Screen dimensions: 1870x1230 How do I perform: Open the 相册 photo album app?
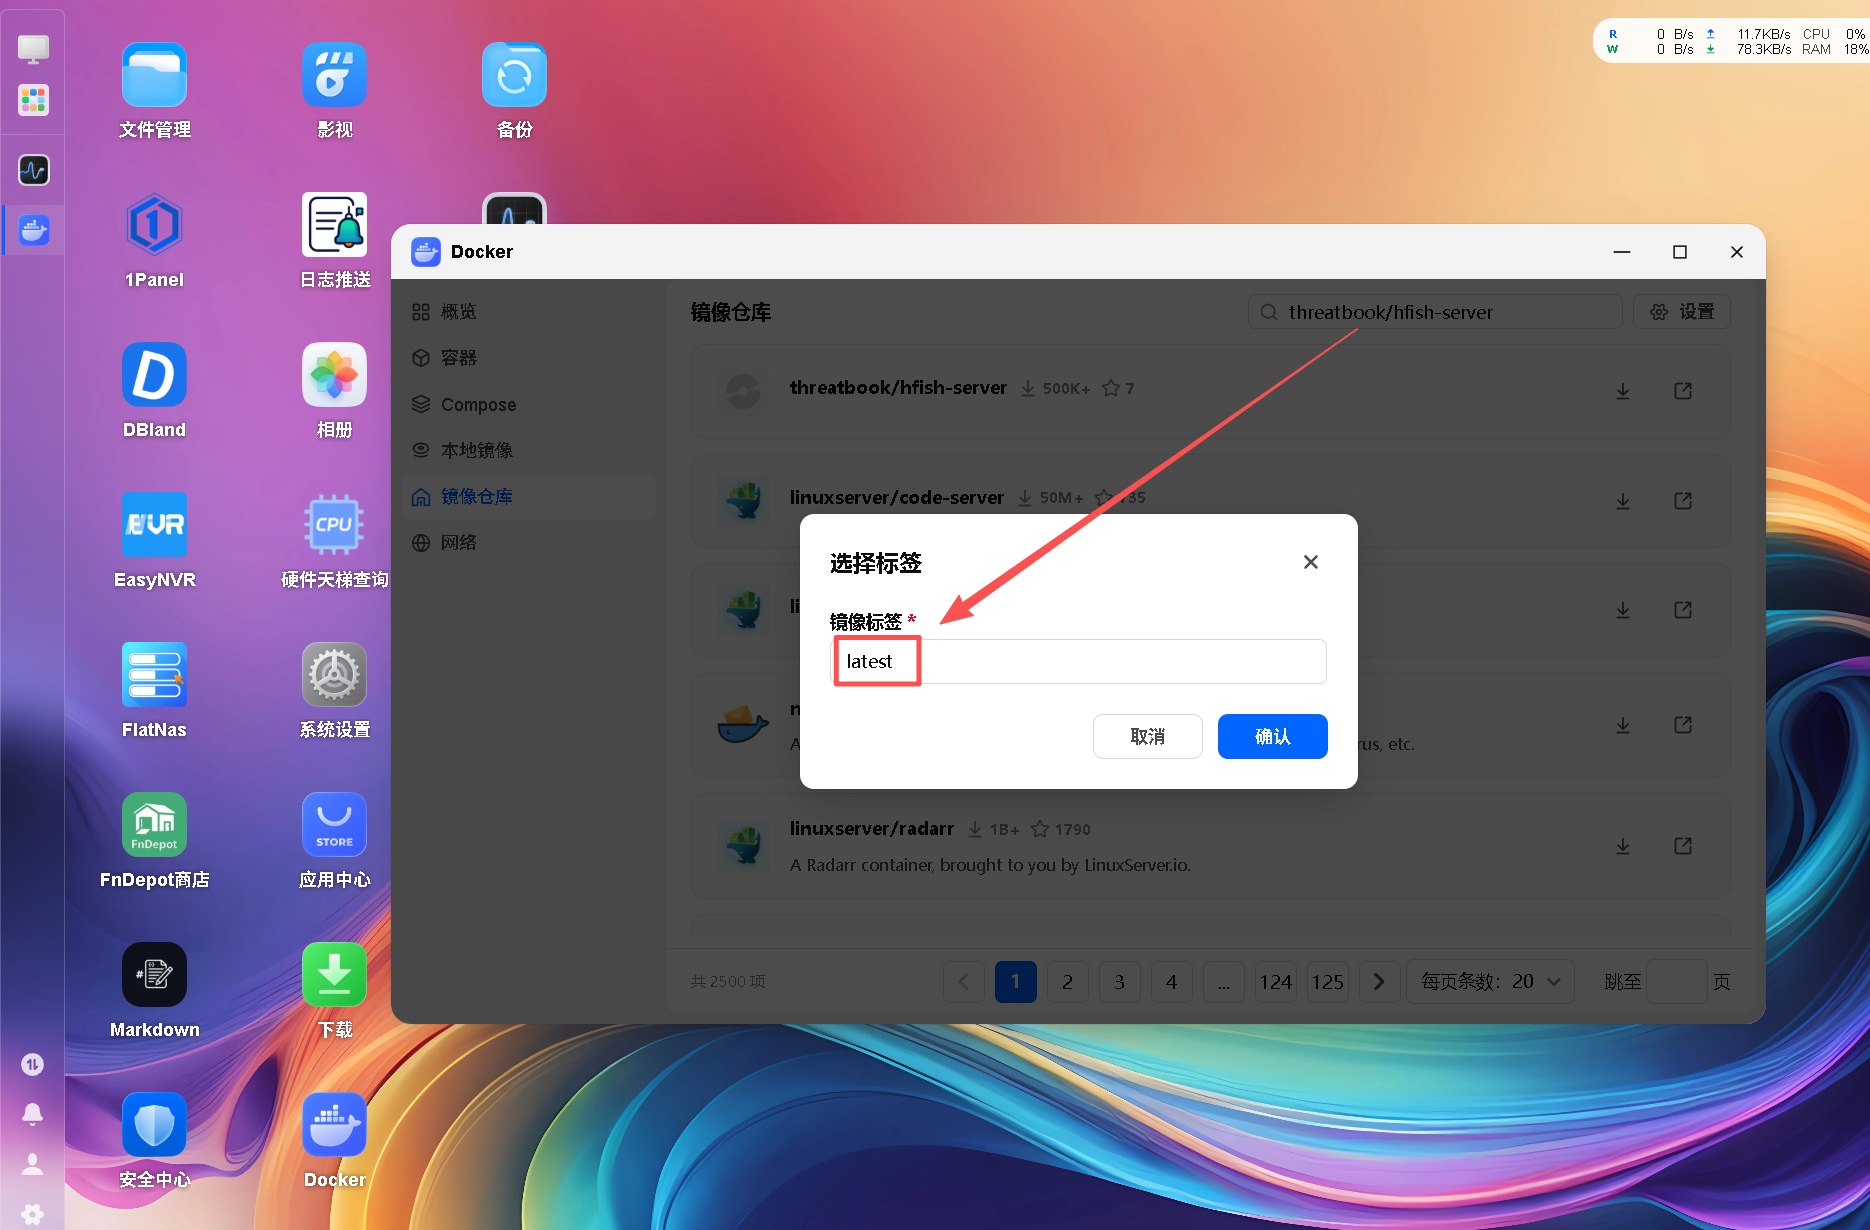point(334,375)
